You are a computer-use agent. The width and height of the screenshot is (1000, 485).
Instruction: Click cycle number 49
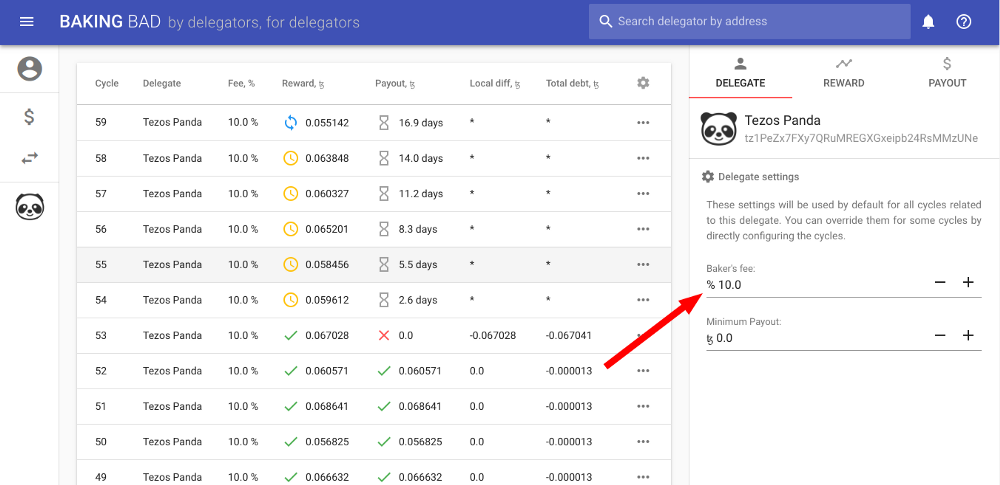pyautogui.click(x=101, y=477)
